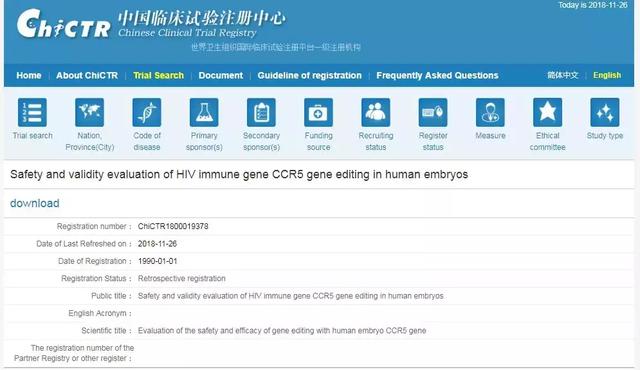Select the English language link
Screen dimensions: 640x370
[607, 75]
